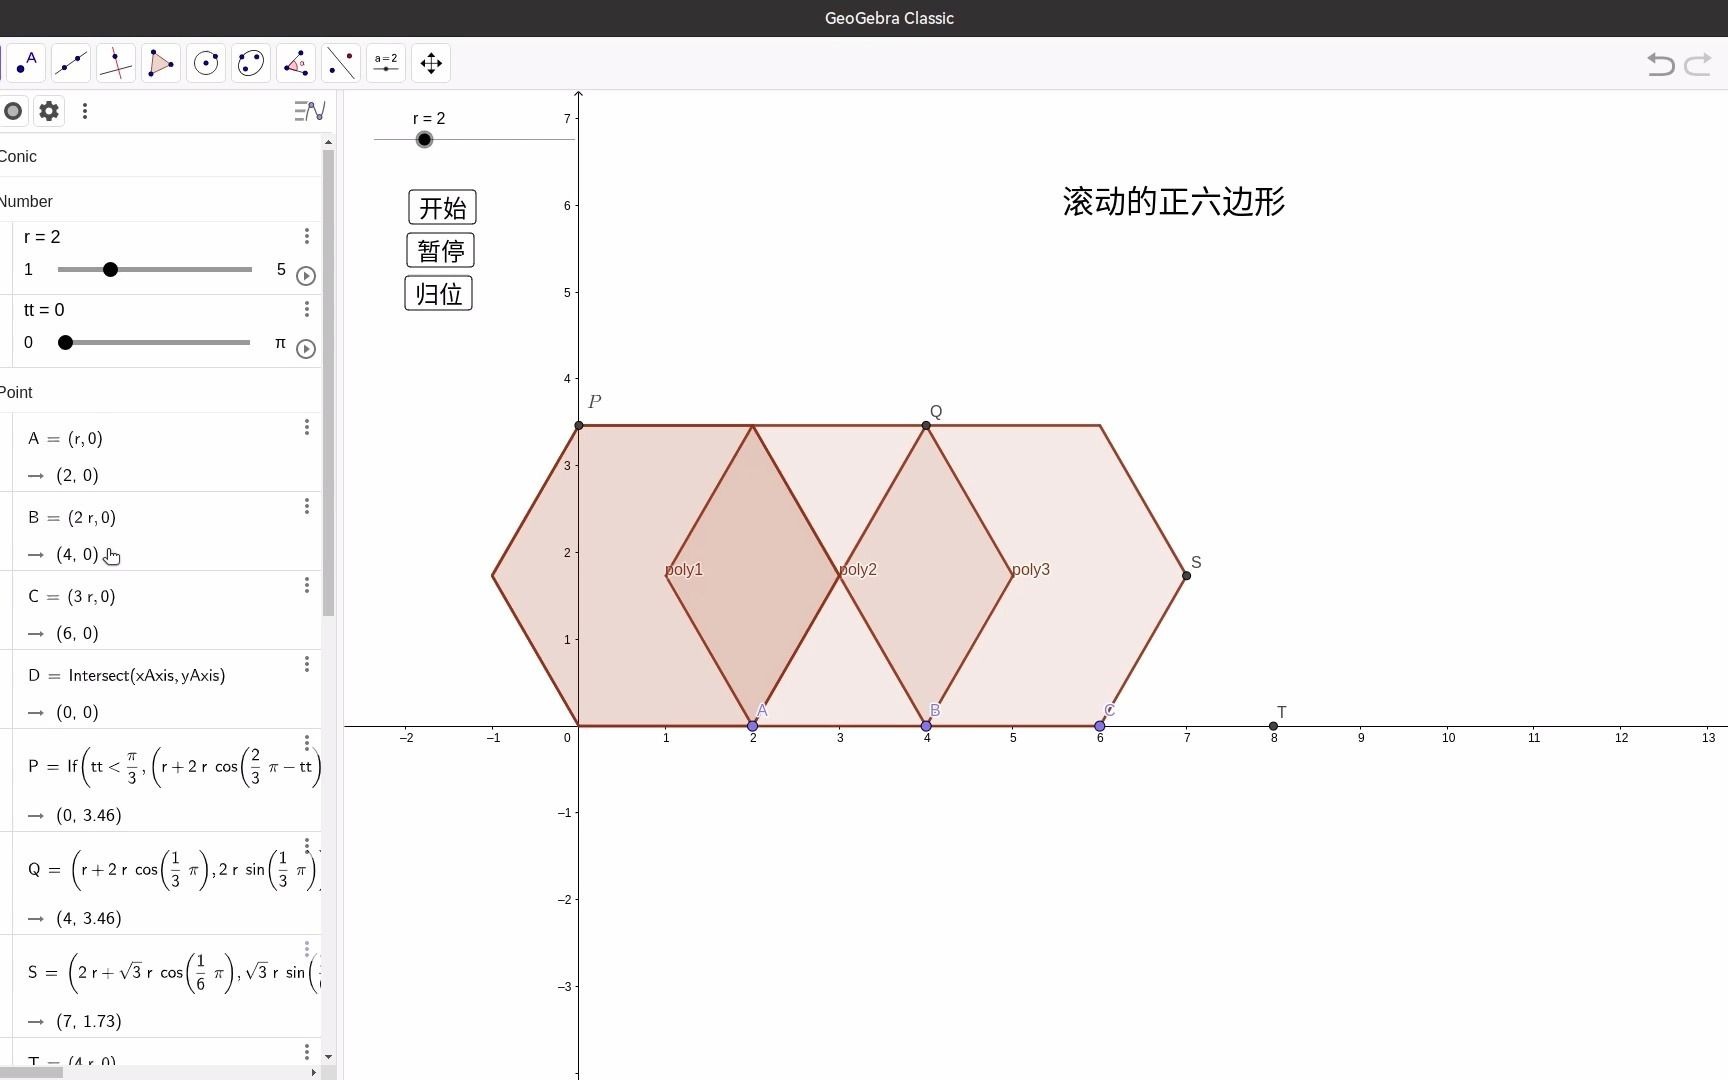Image resolution: width=1728 pixels, height=1080 pixels.
Task: Click the round gray Algebra style bar button
Action: pyautogui.click(x=13, y=111)
